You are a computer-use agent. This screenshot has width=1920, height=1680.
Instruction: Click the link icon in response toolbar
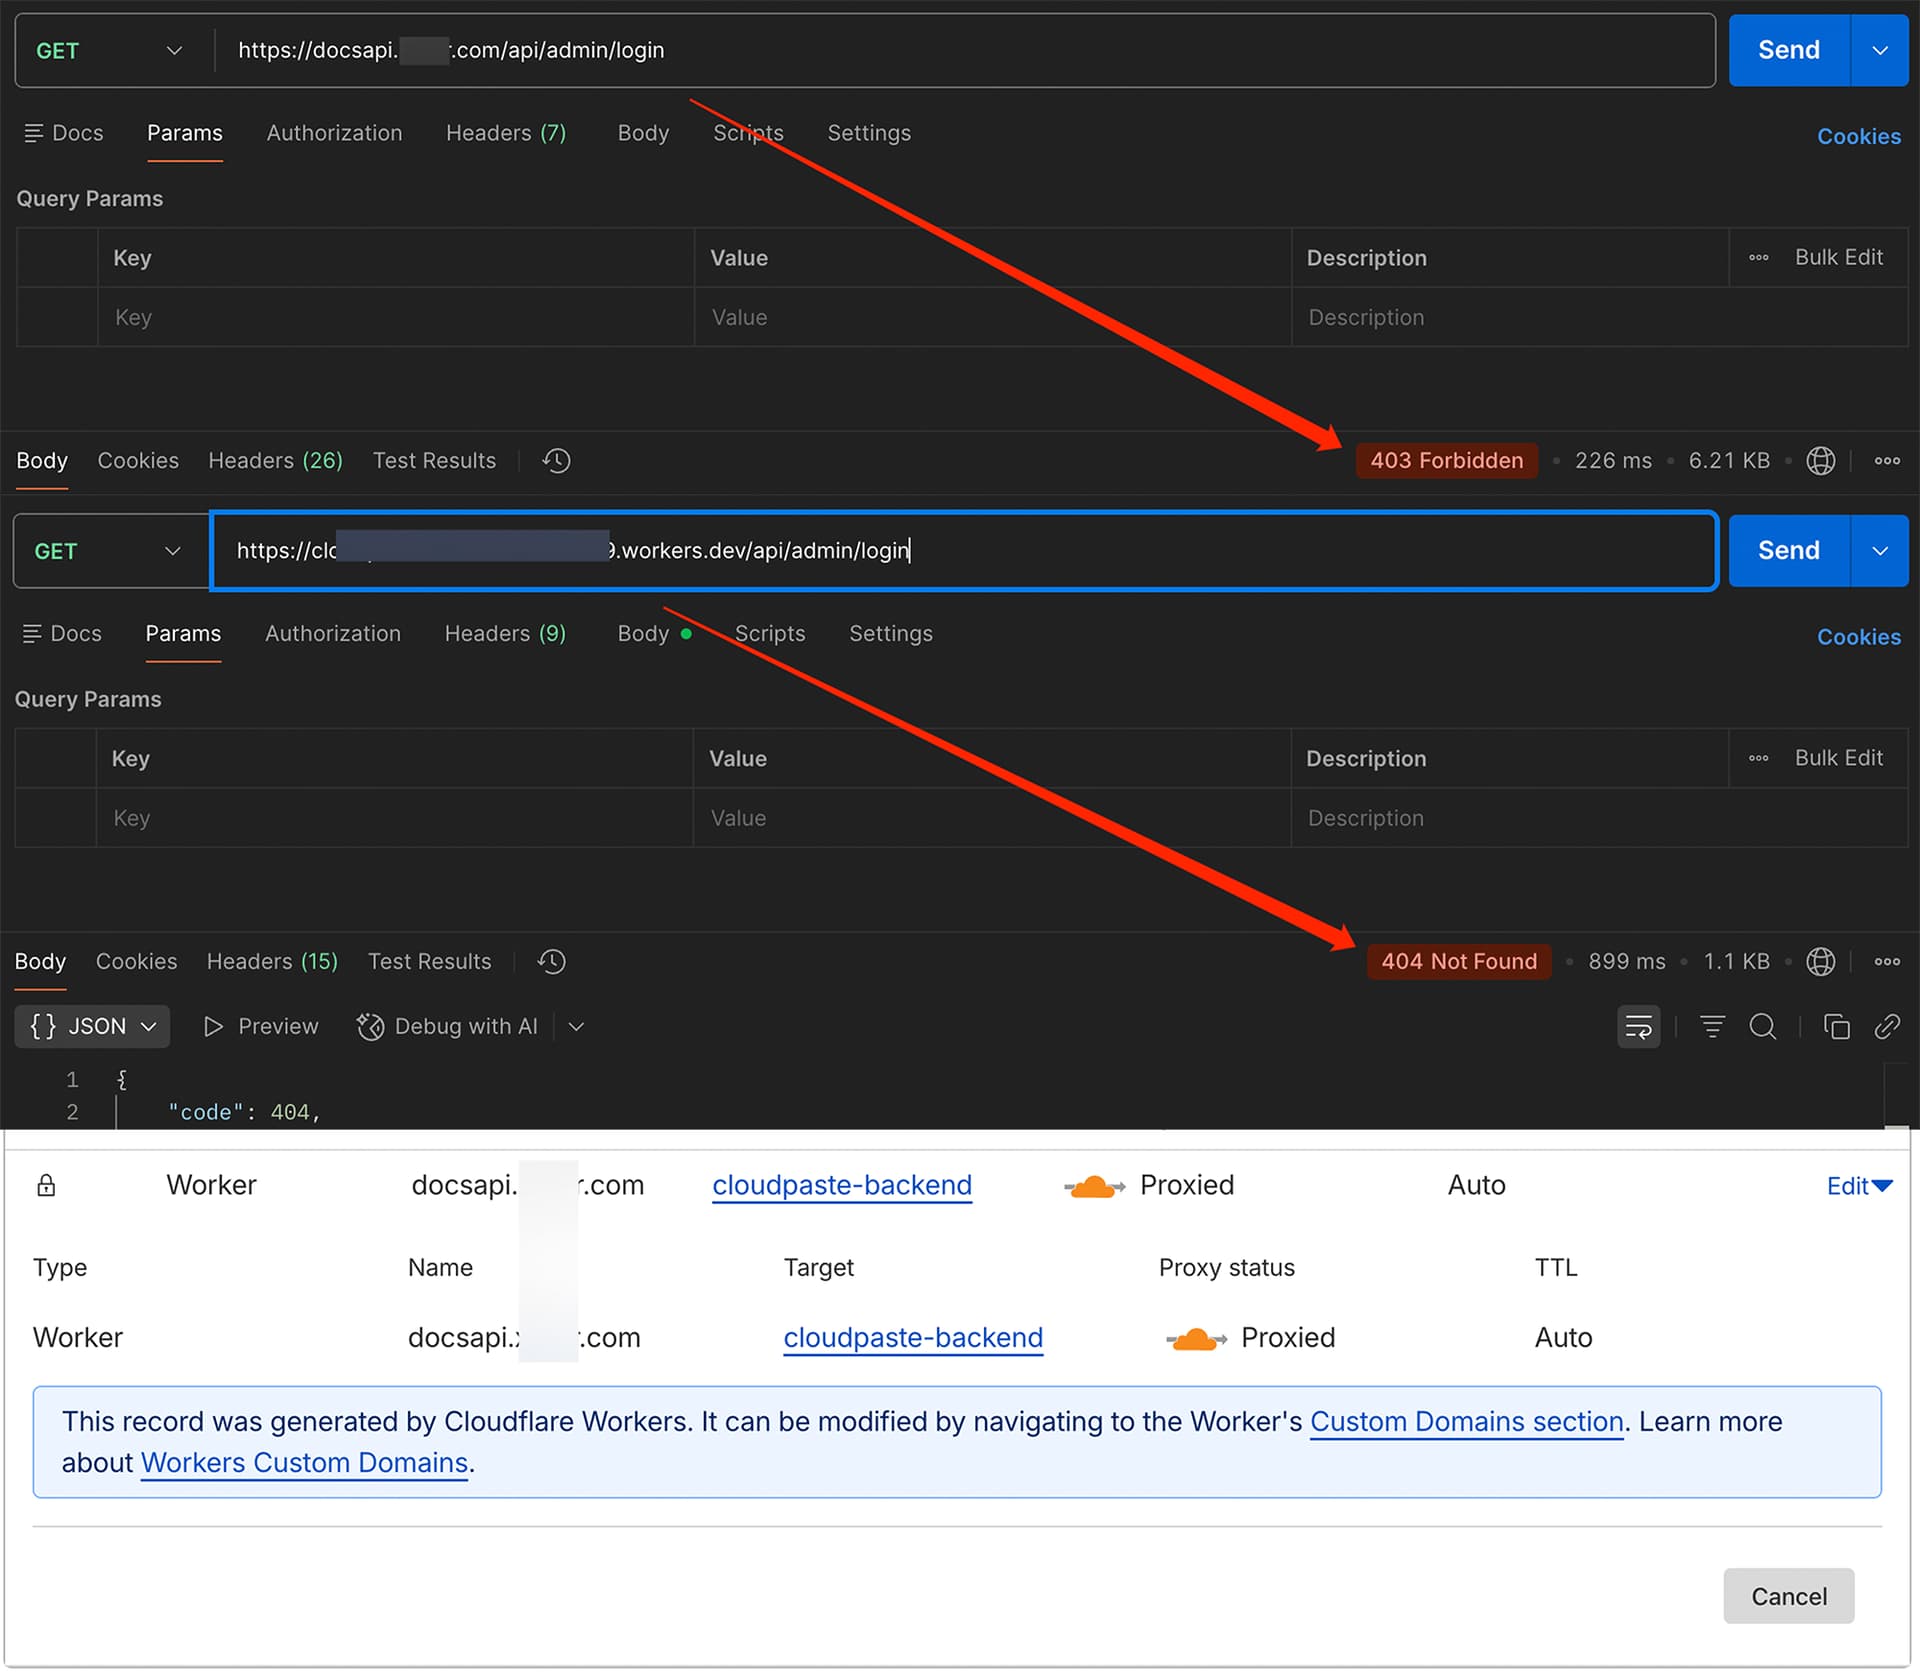click(x=1887, y=1027)
